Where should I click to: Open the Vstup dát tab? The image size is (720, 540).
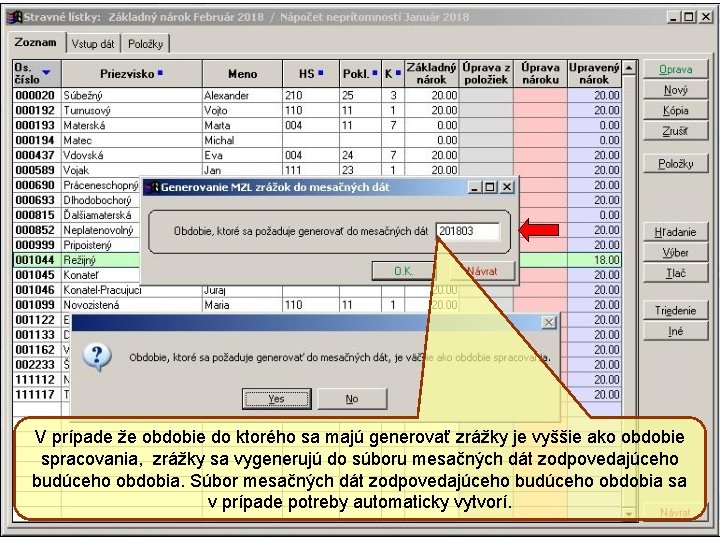click(93, 44)
